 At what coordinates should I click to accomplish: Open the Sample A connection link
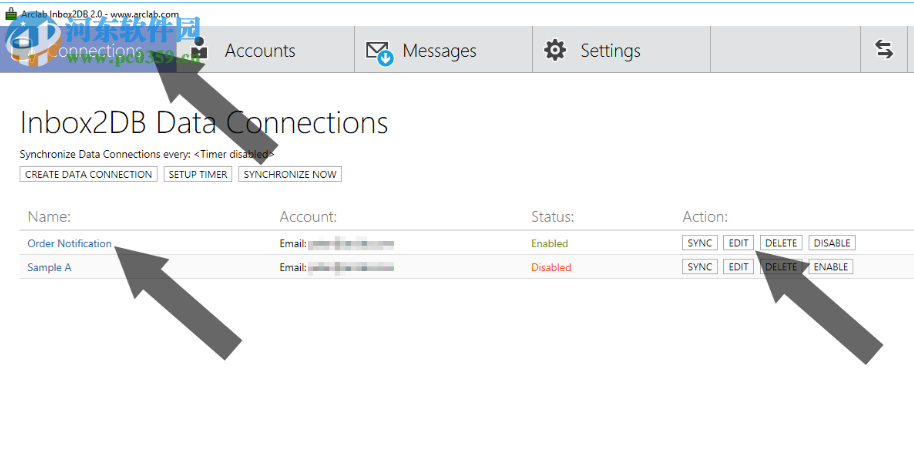pyautogui.click(x=49, y=267)
